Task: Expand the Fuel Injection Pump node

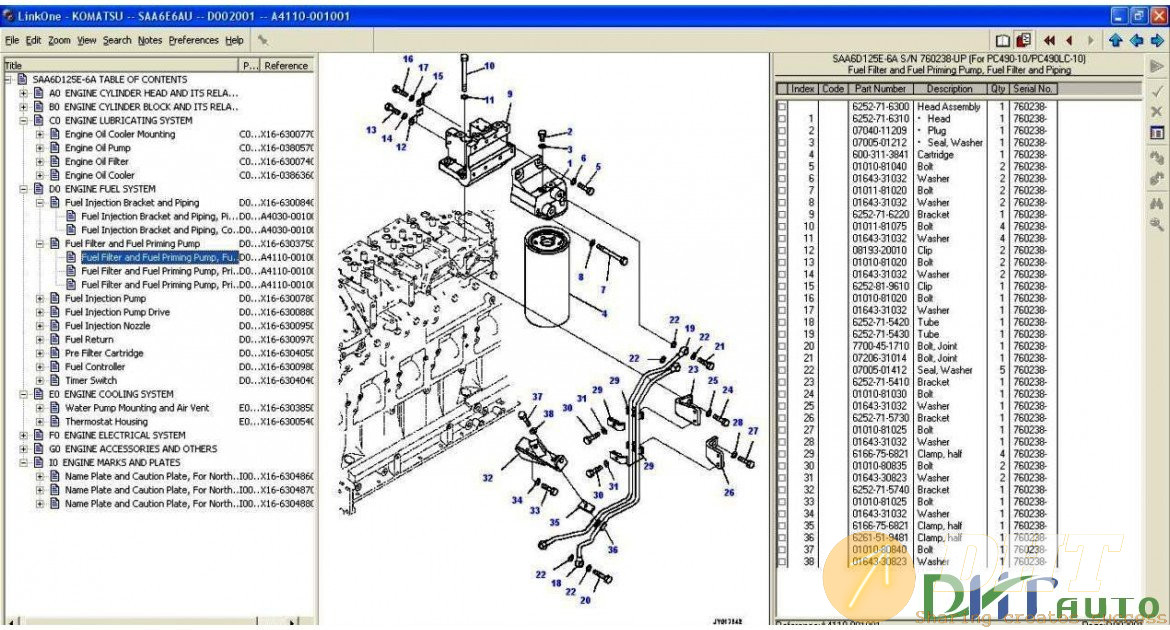Action: click(40, 299)
